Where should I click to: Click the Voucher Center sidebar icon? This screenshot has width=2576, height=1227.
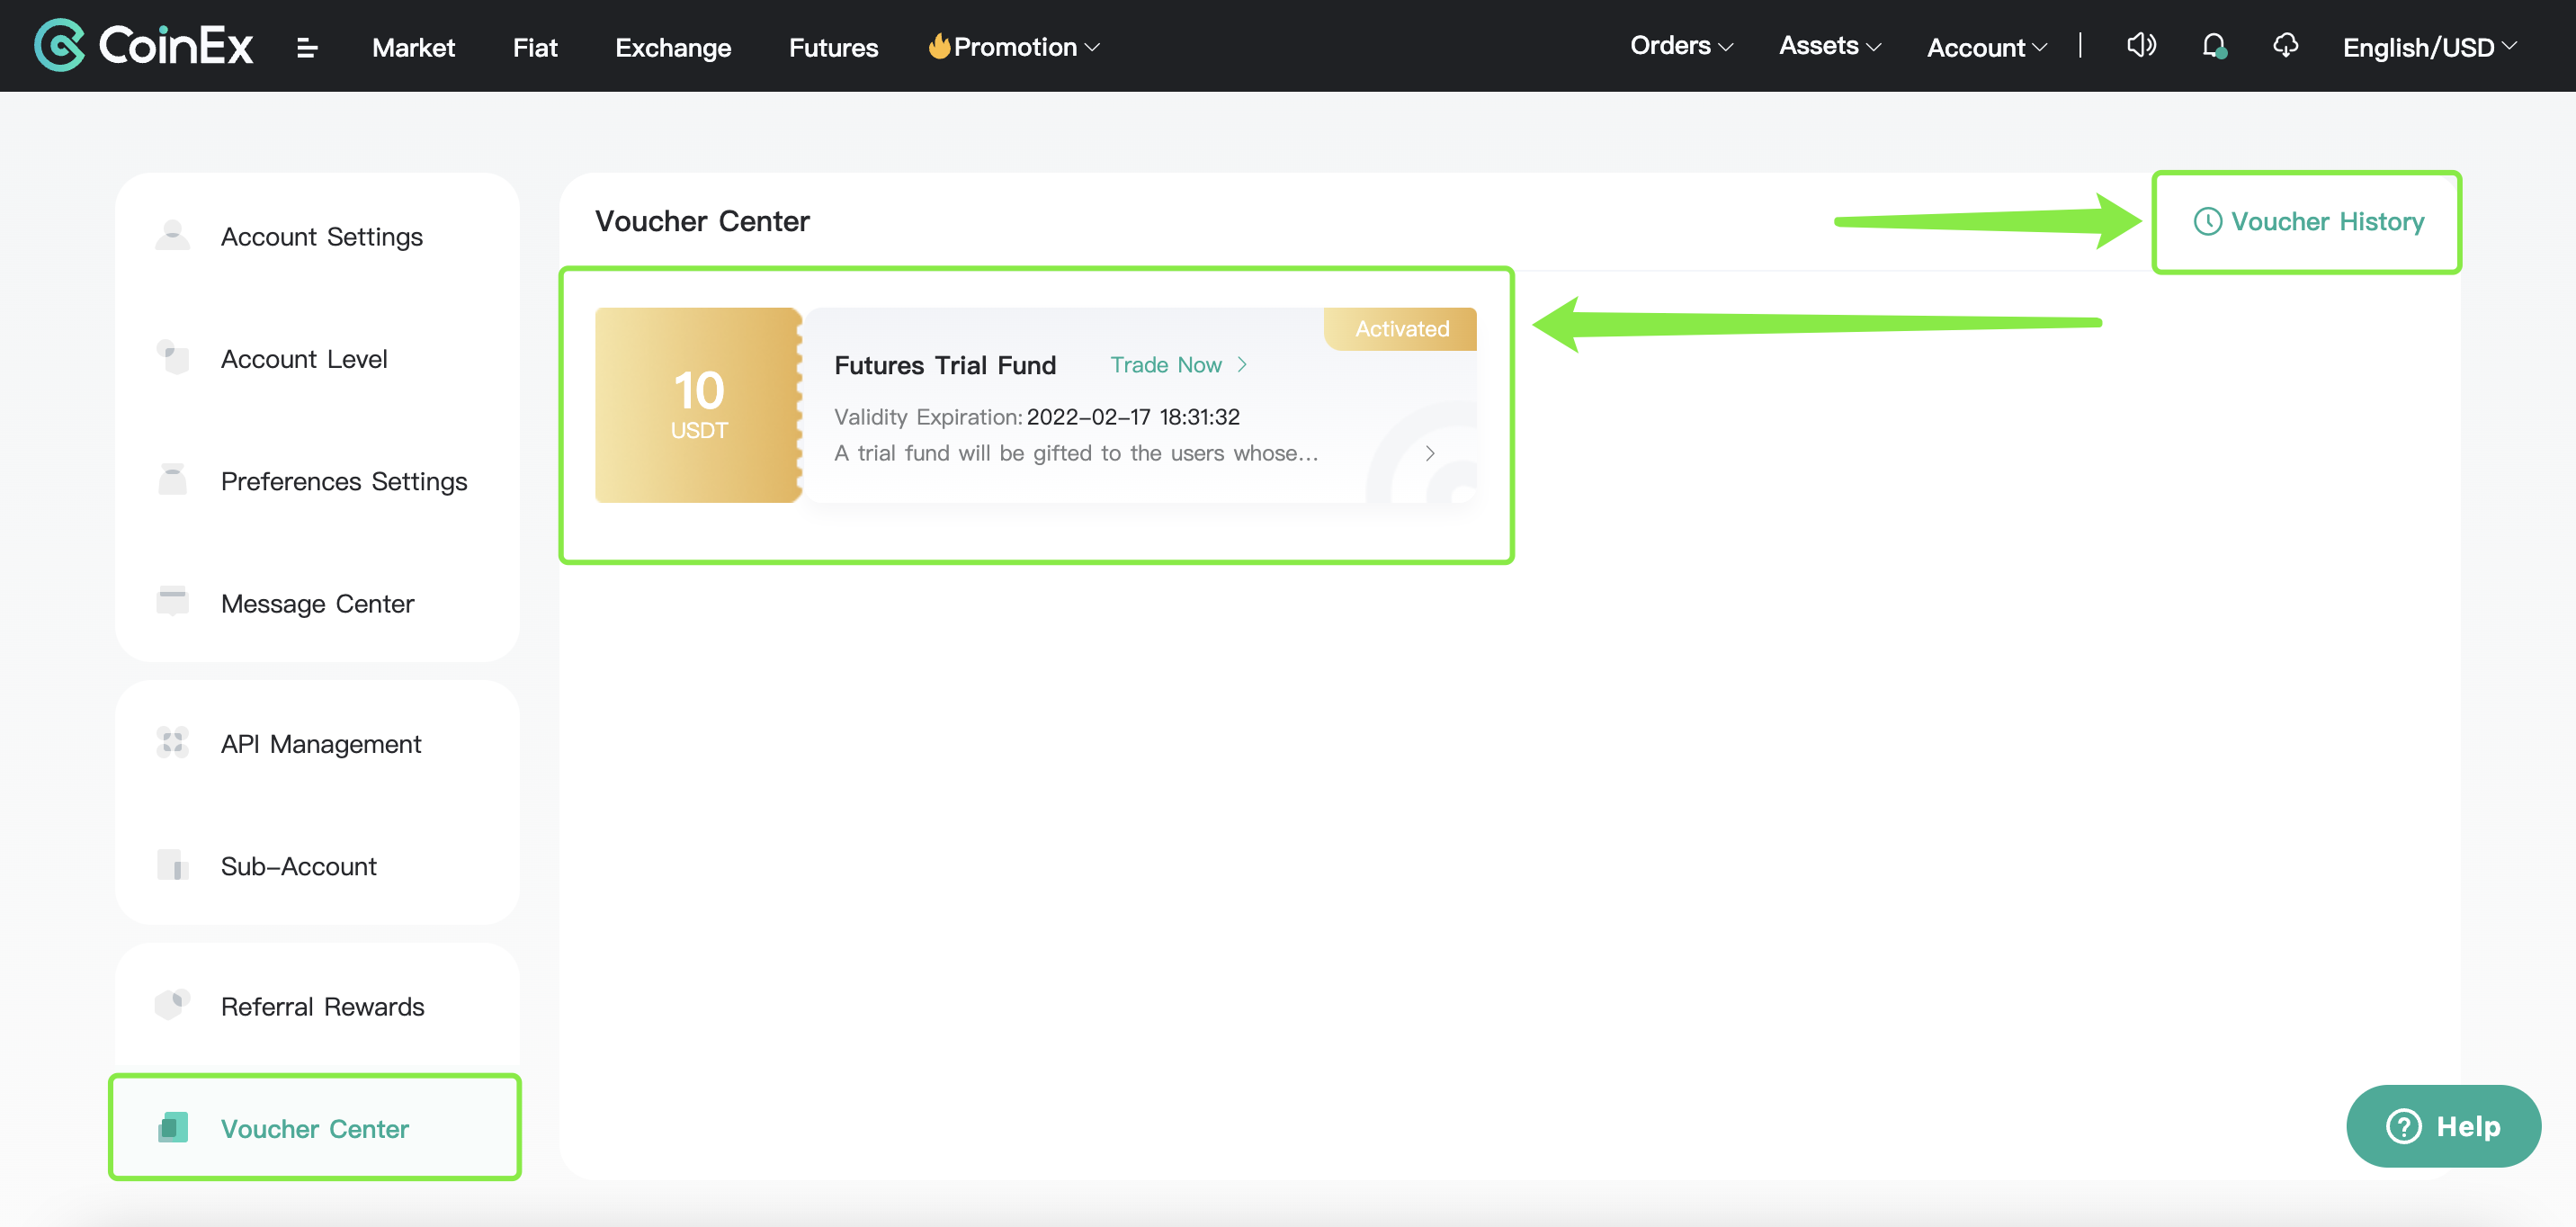coord(173,1128)
